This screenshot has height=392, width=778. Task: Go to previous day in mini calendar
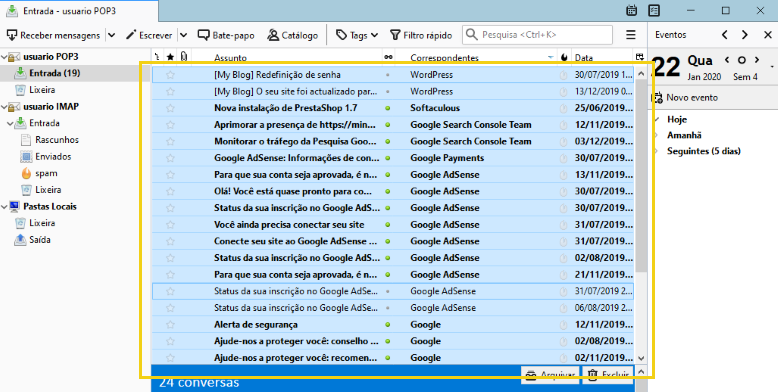727,60
